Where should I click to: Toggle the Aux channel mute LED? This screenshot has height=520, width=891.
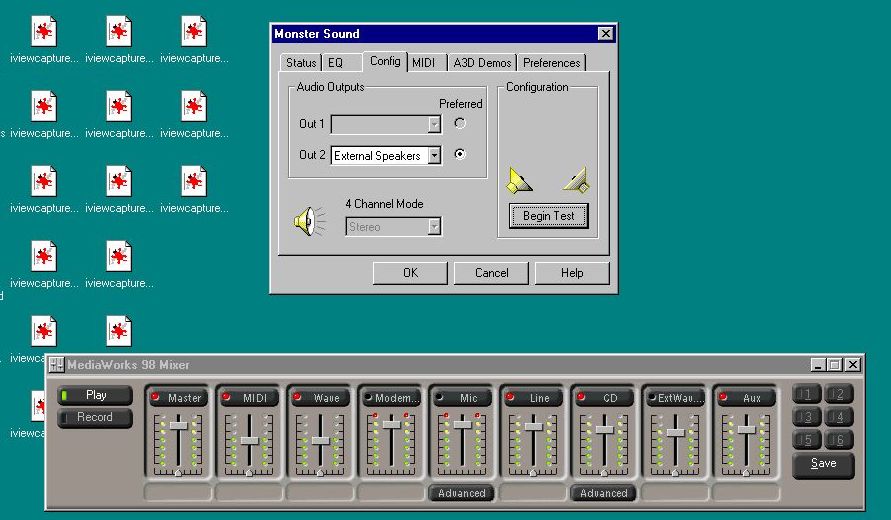coord(723,397)
